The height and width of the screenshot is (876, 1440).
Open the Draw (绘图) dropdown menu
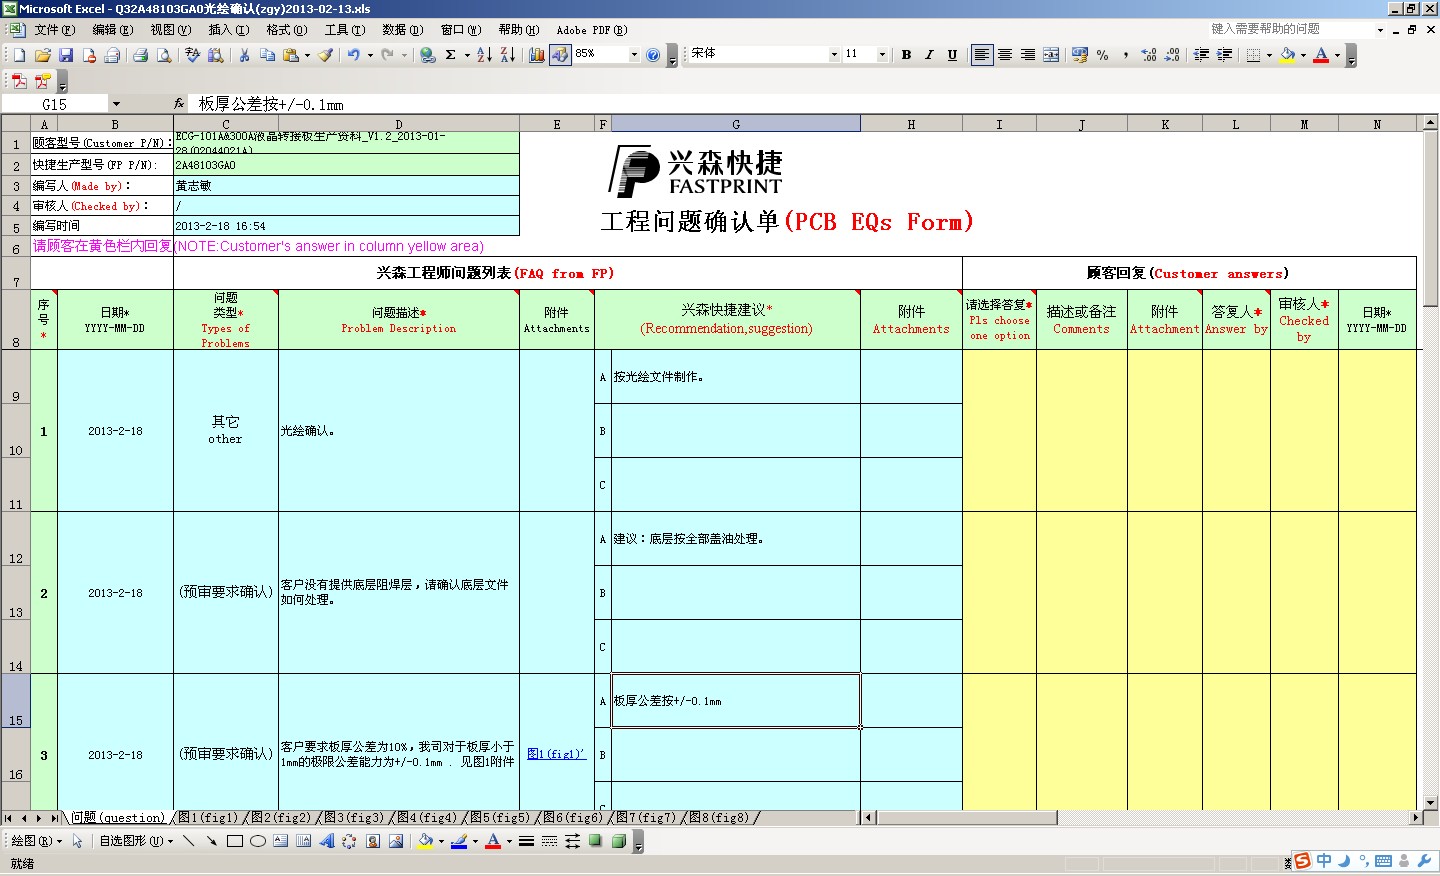36,841
